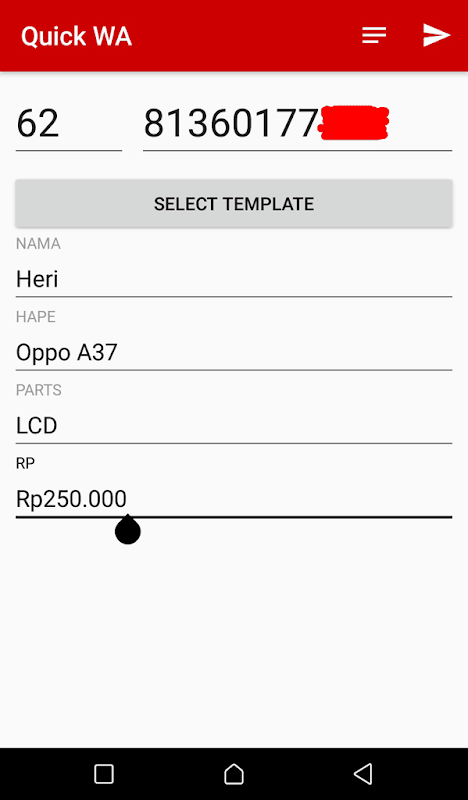Select the PARTS field containing LCD
Viewport: 468px width, 800px height.
click(234, 426)
